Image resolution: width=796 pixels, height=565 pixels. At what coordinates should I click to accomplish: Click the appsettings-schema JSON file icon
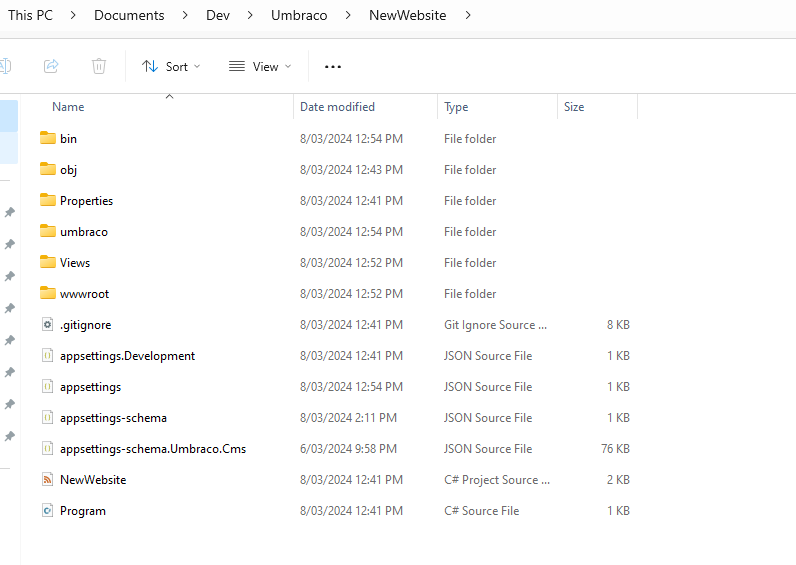(x=47, y=417)
